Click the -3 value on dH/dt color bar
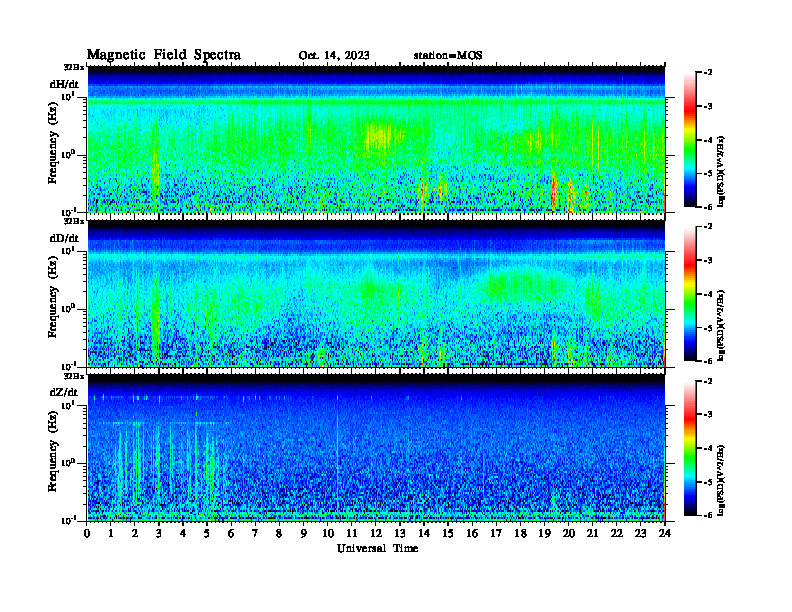The image size is (792, 612). point(708,106)
